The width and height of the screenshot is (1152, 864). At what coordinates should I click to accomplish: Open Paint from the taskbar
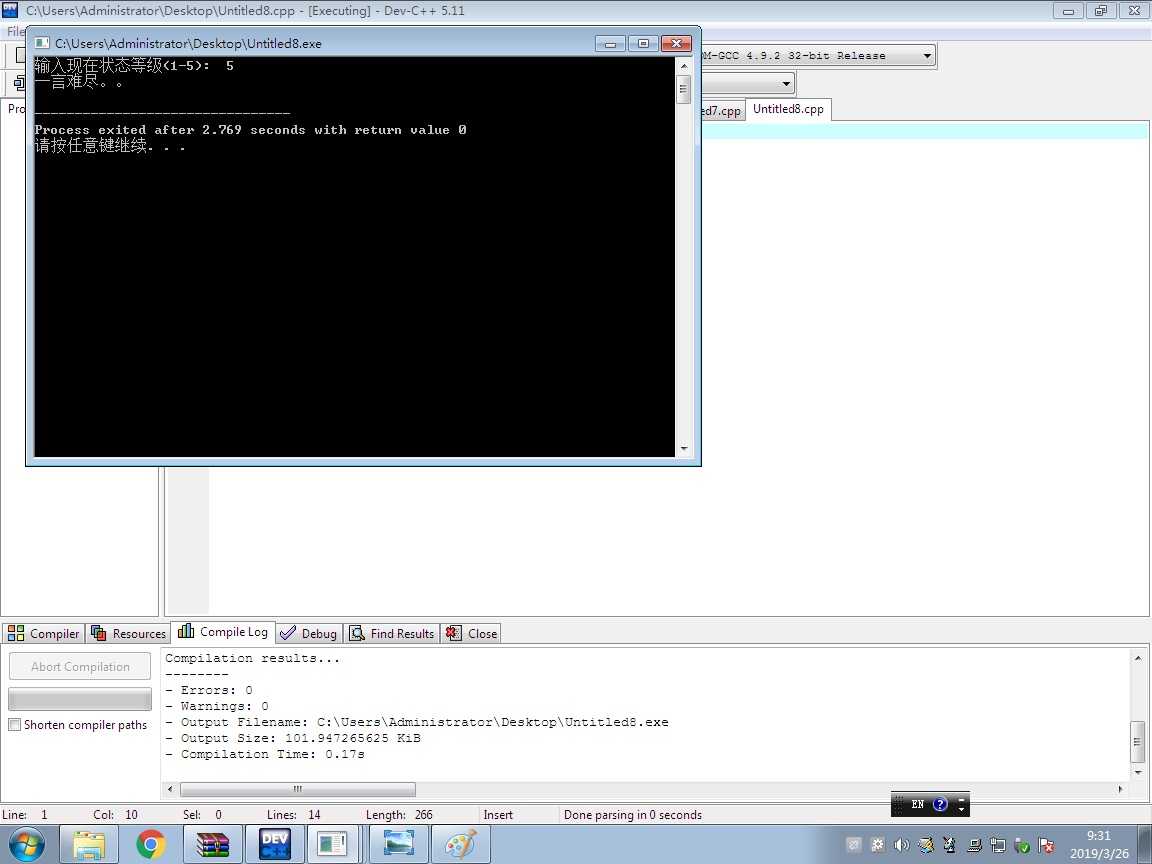click(x=461, y=844)
